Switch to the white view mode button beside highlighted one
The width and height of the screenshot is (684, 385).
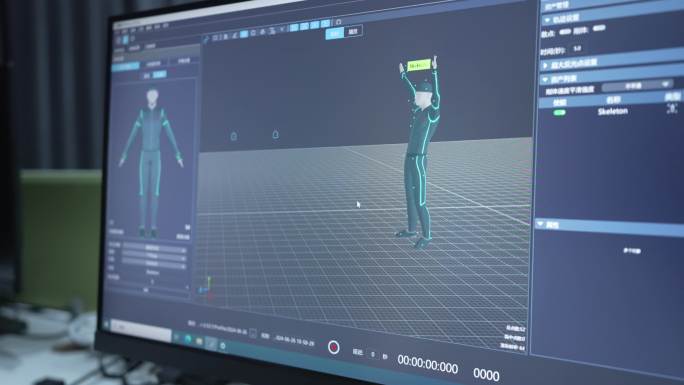coord(353,31)
